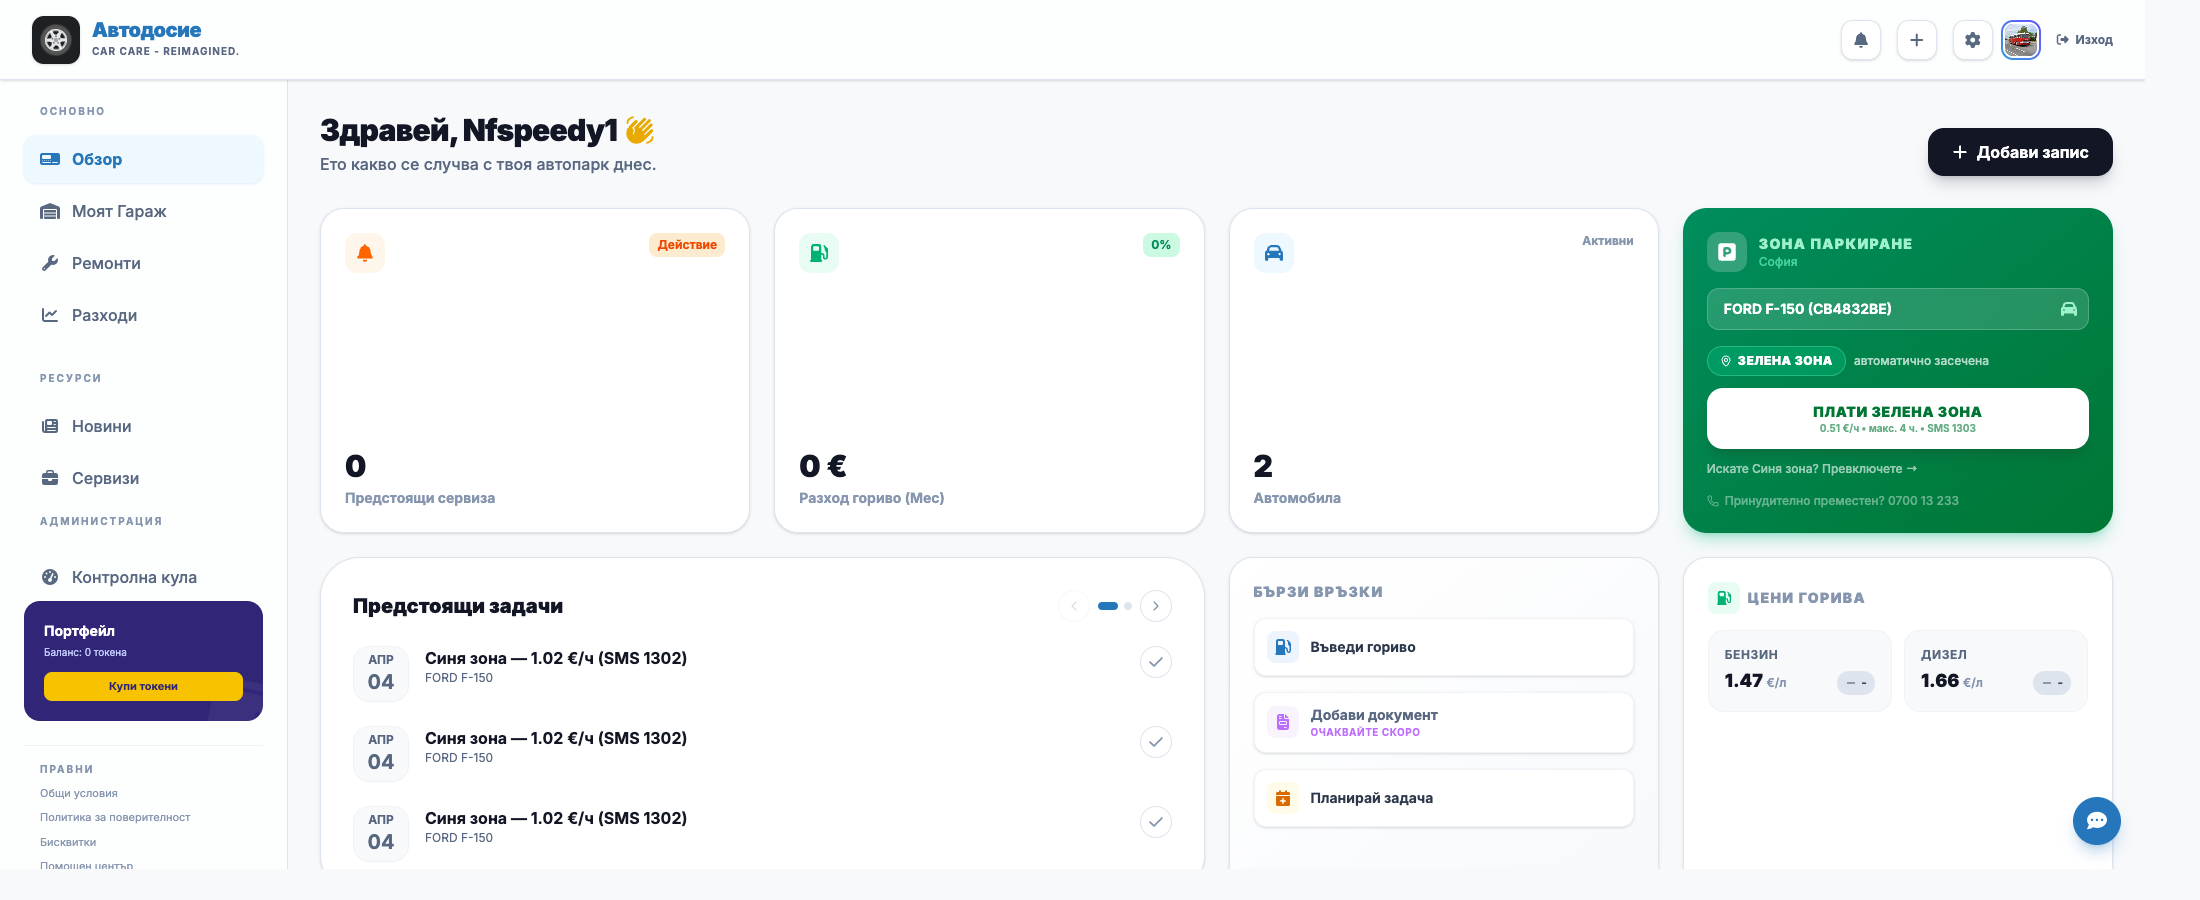2200x900 pixels.
Task: Open the chat support bubble icon
Action: pos(2097,821)
